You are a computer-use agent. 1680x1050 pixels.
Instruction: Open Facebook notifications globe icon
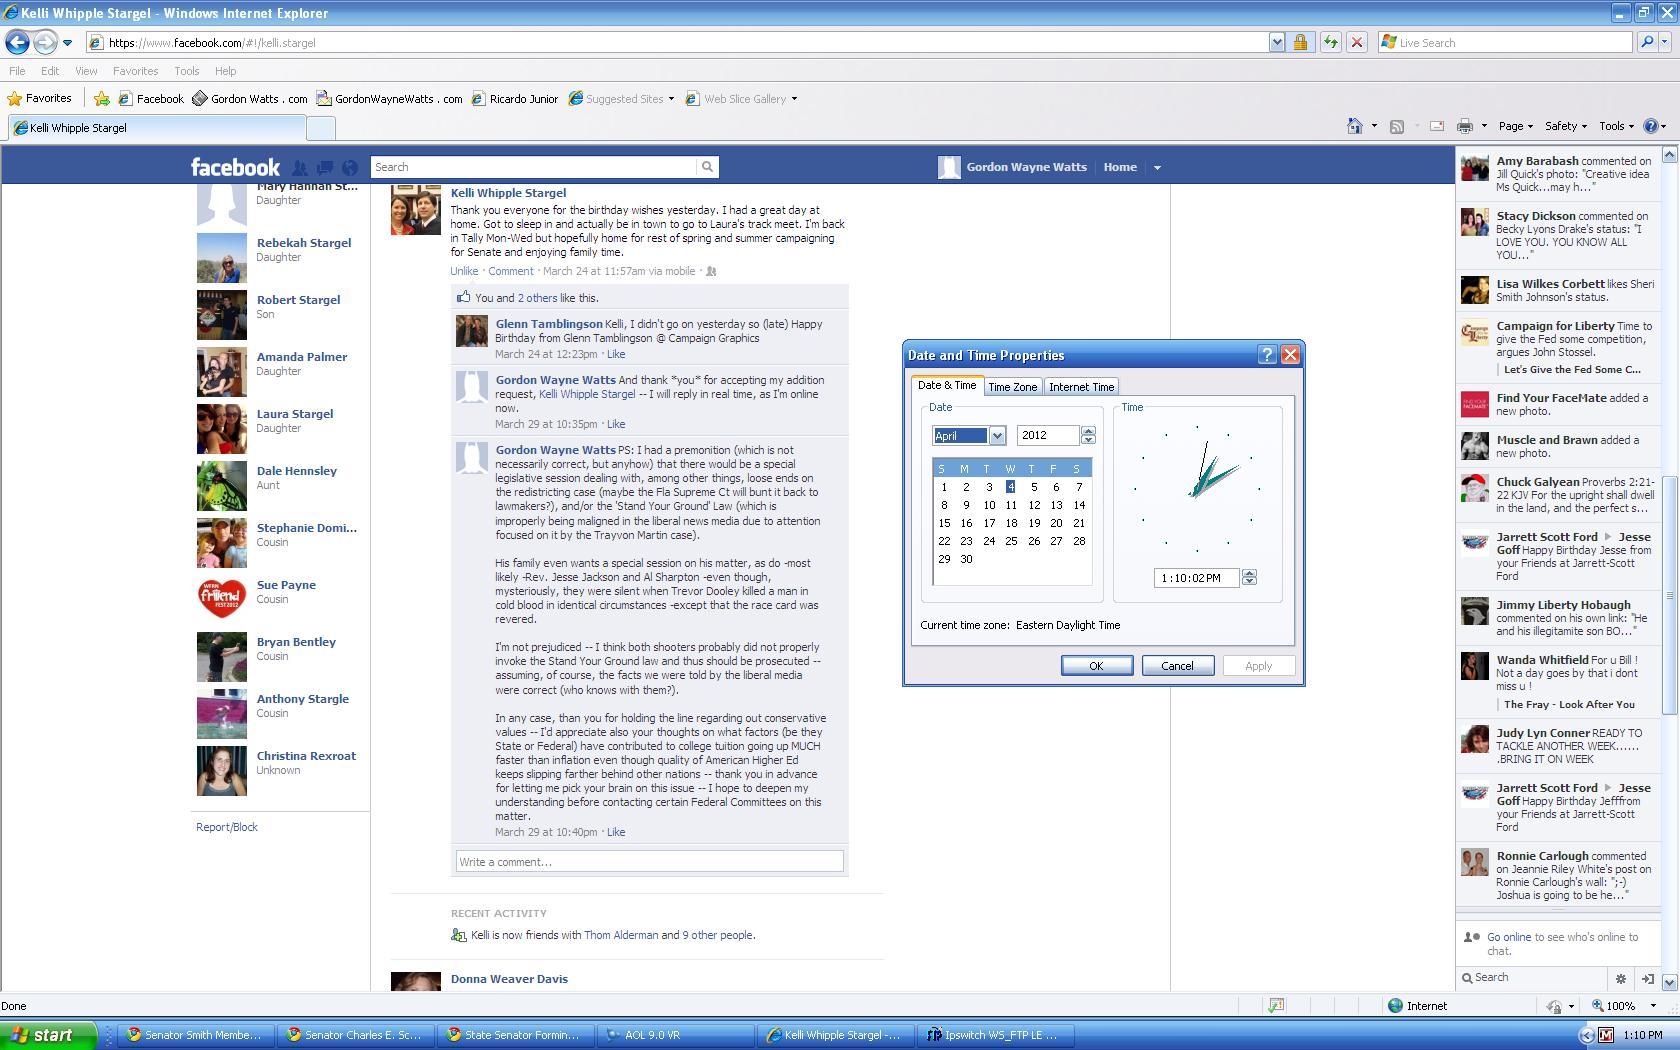coord(349,168)
